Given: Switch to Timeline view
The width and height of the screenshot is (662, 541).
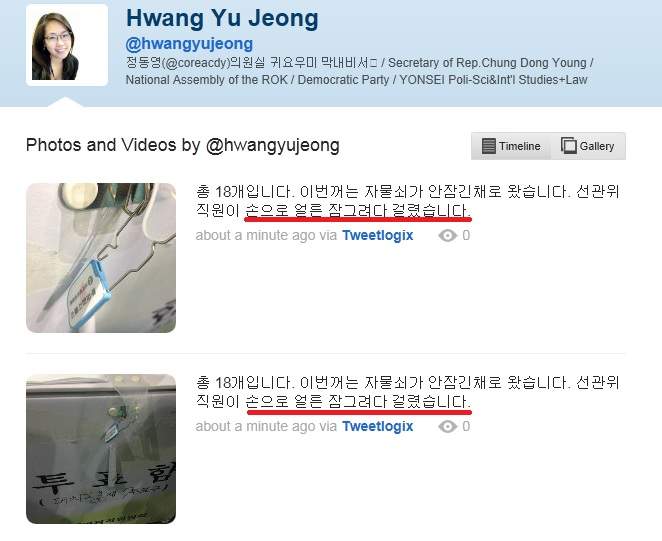Looking at the screenshot, I should tap(511, 146).
